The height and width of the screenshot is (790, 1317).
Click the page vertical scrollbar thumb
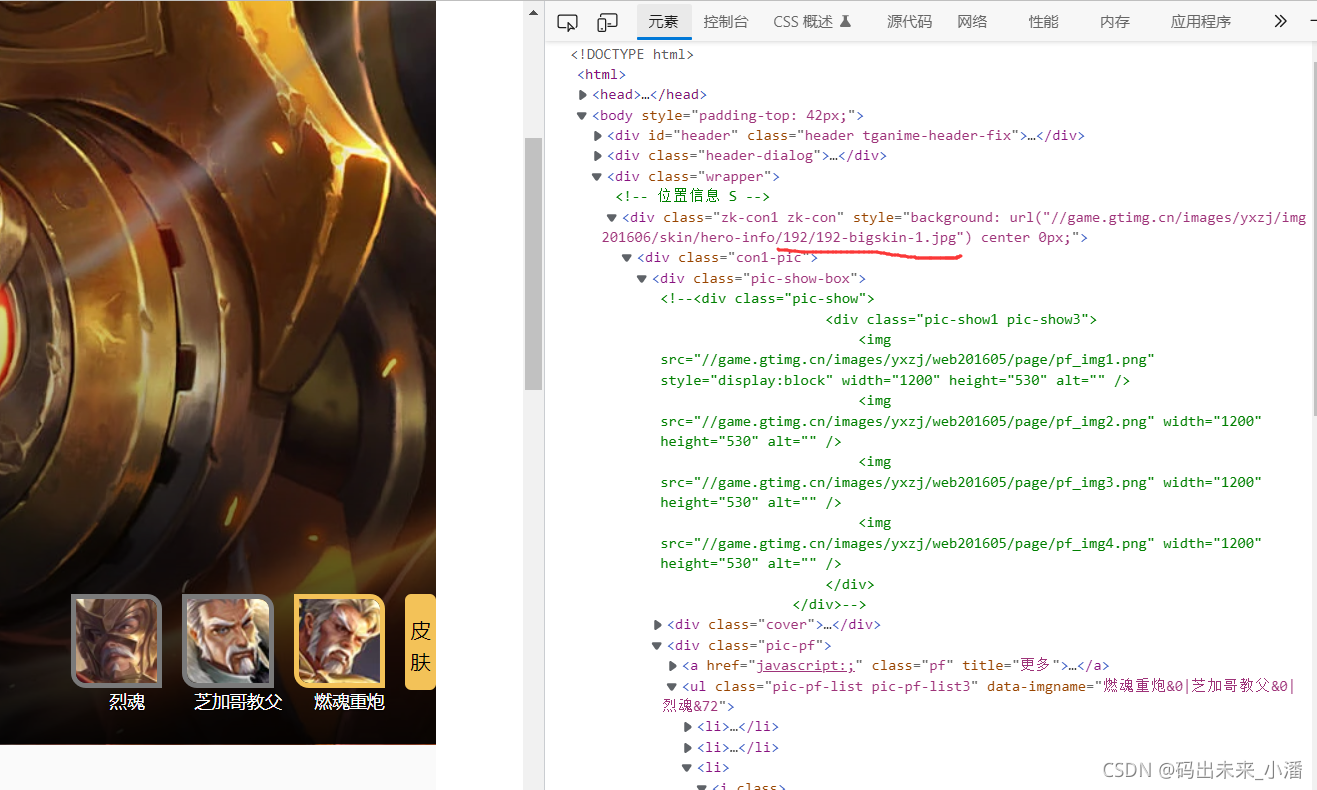(534, 263)
